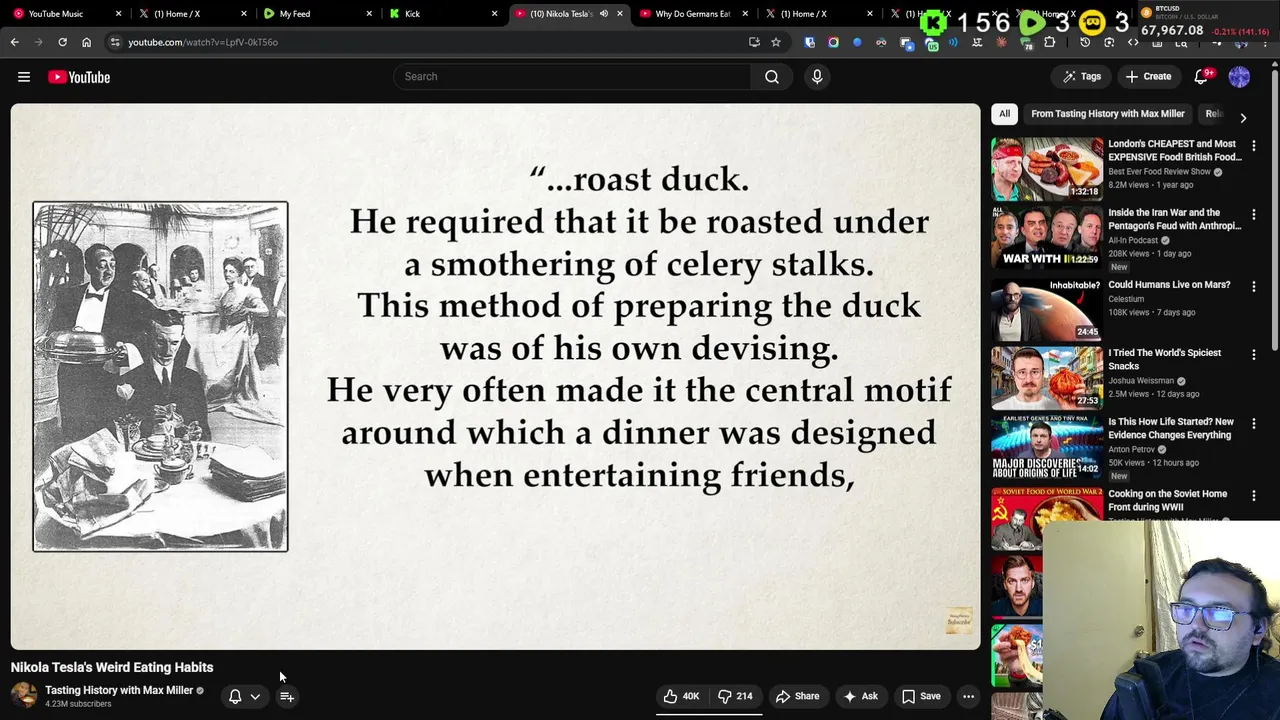
Task: Go to the YouTube home logo
Action: click(79, 77)
